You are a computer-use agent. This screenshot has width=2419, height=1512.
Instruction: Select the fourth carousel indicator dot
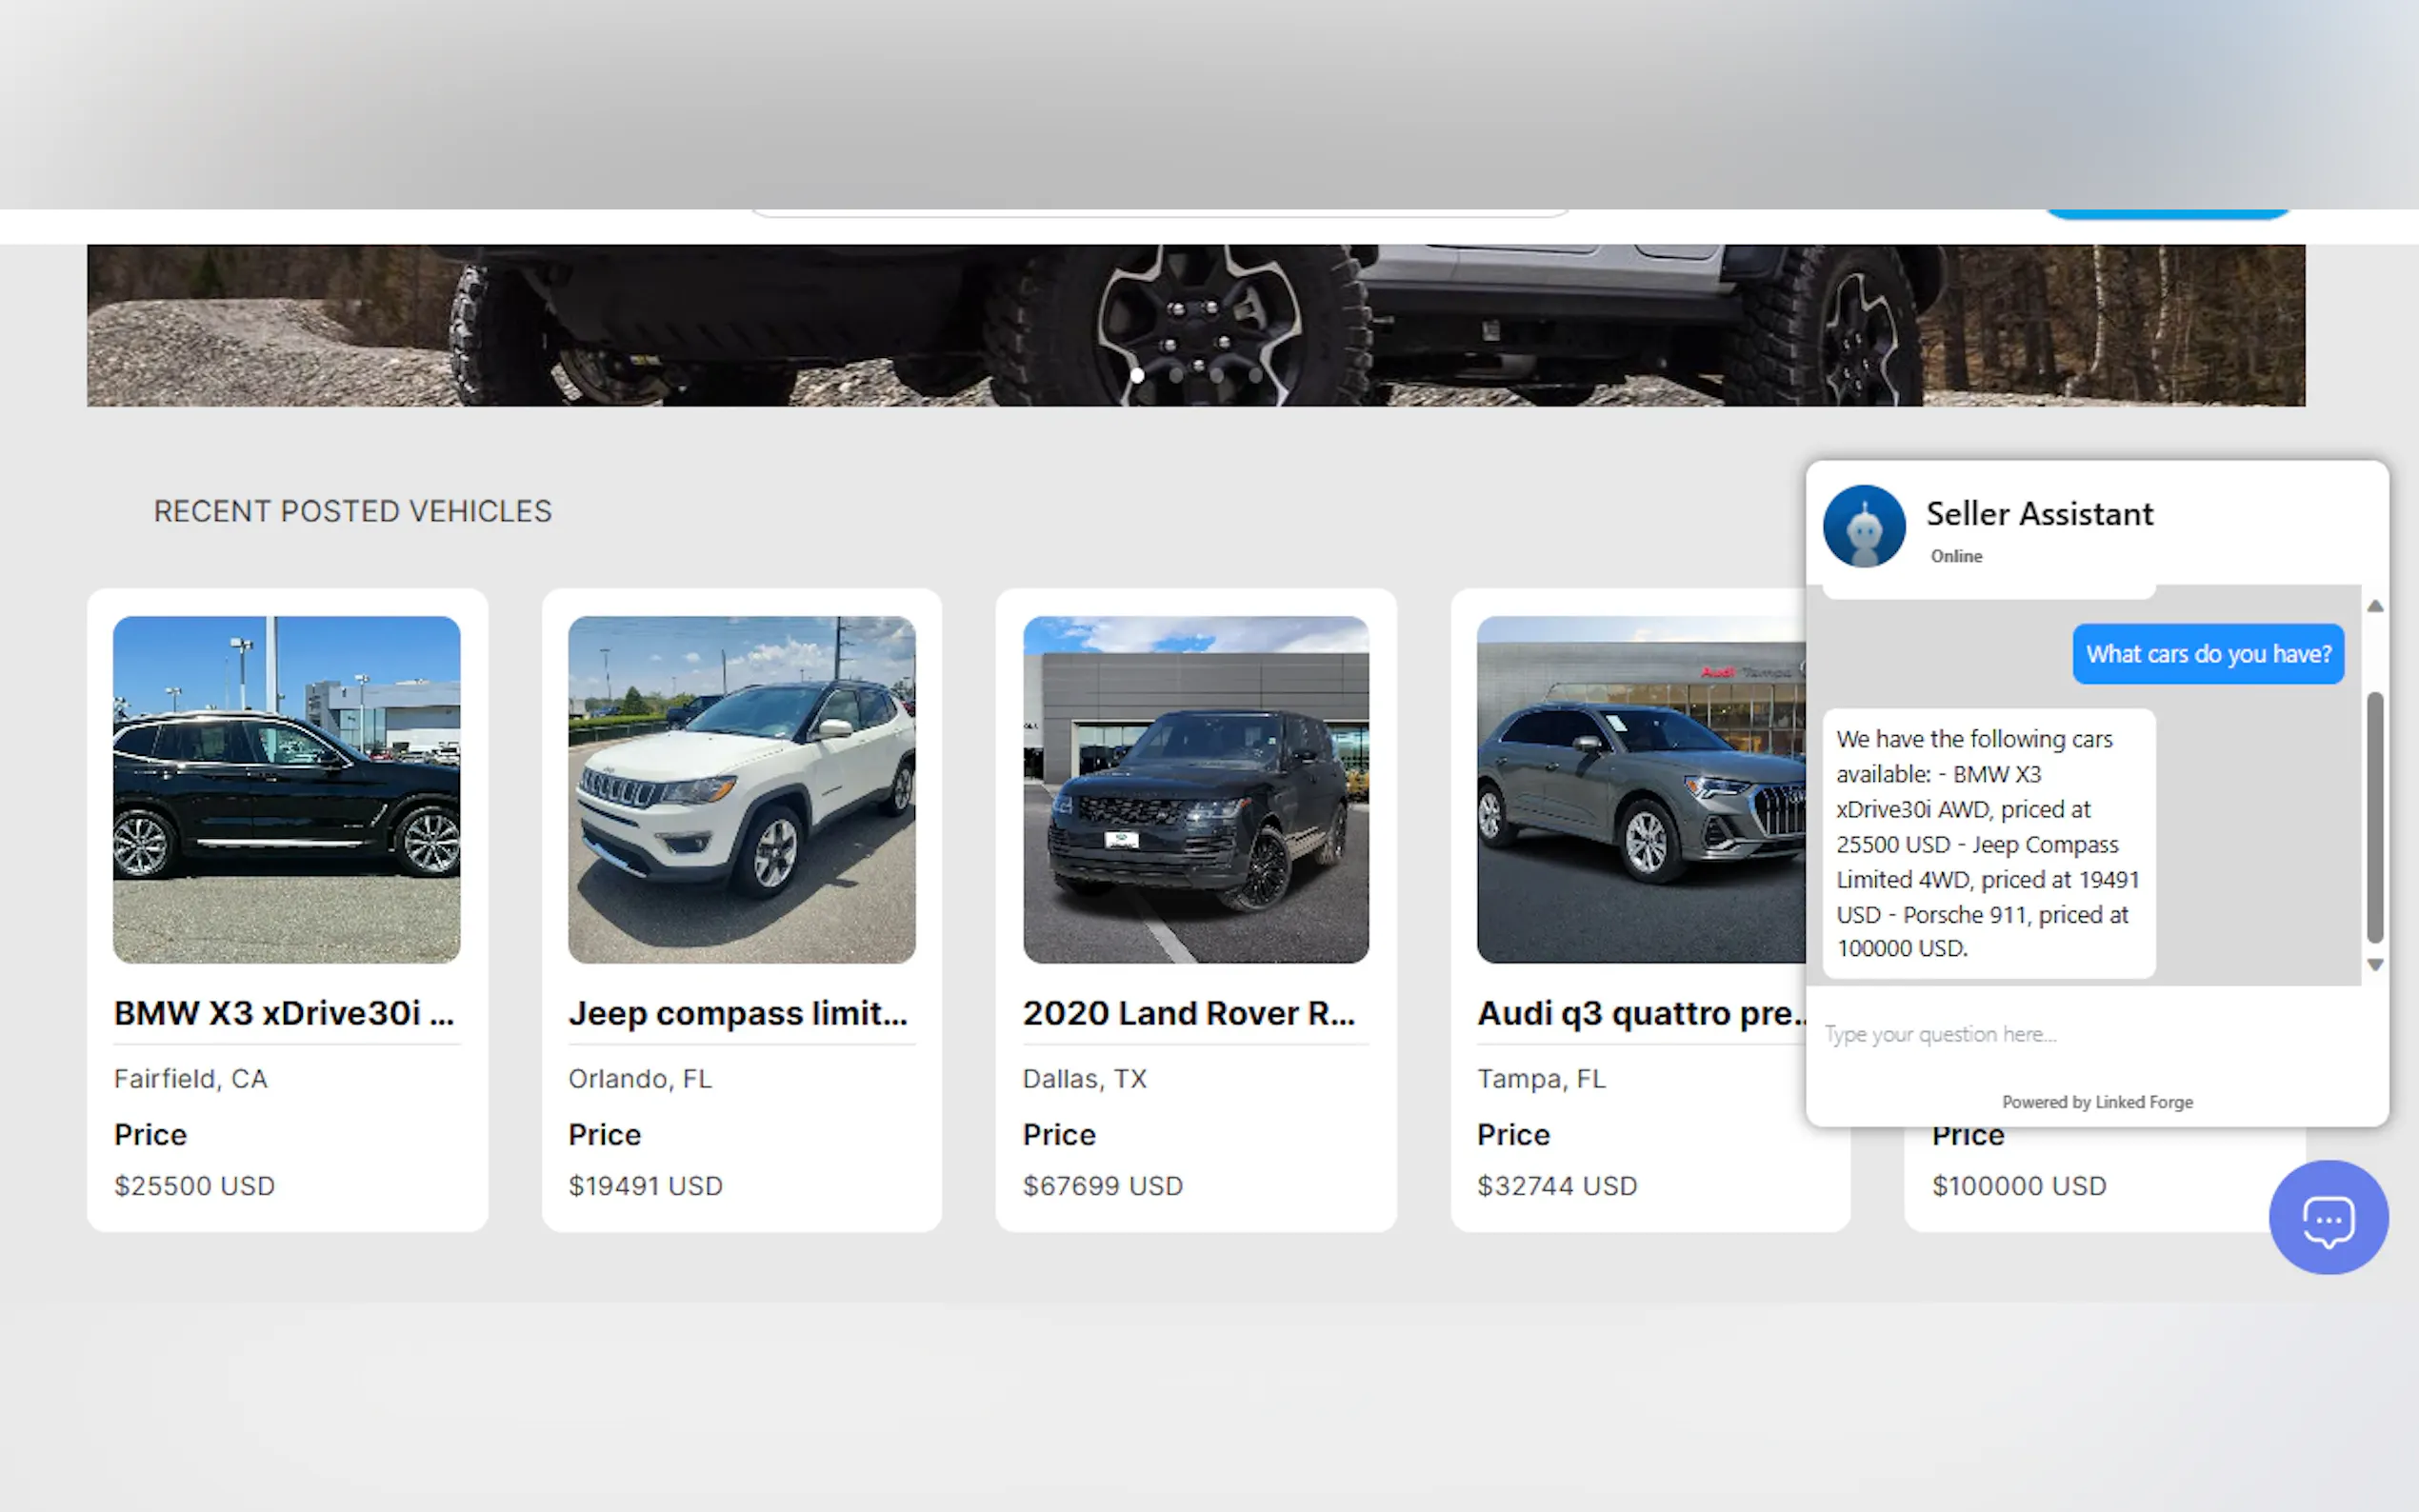(1255, 375)
